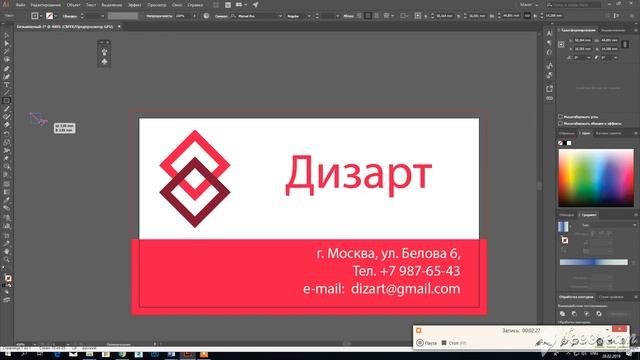Open the Pathfinder panel options menu
The width and height of the screenshot is (640, 360).
[636, 297]
